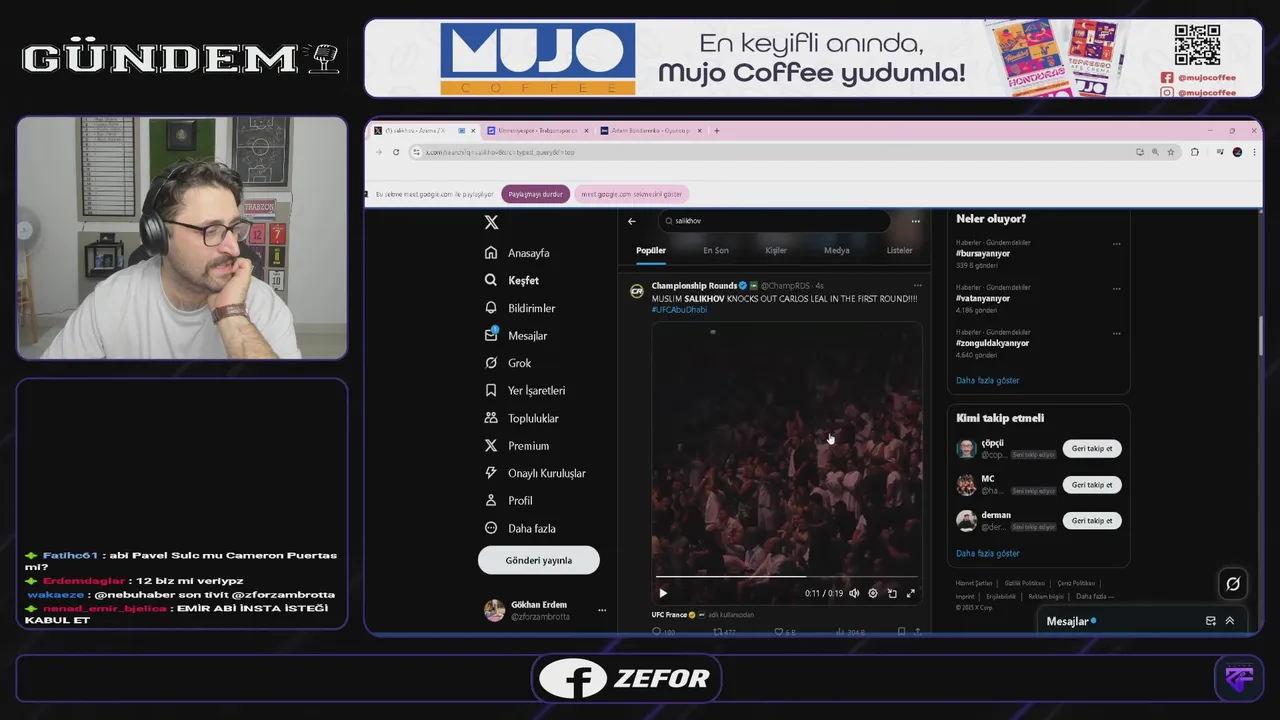The height and width of the screenshot is (720, 1280).
Task: Open Championship Rounds profile avatar
Action: tap(637, 291)
